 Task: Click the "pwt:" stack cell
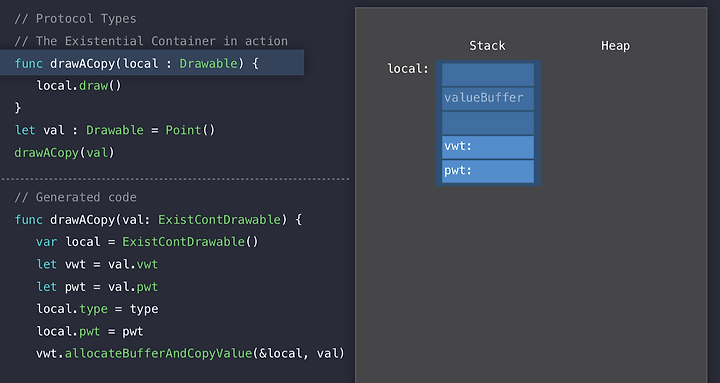point(488,171)
